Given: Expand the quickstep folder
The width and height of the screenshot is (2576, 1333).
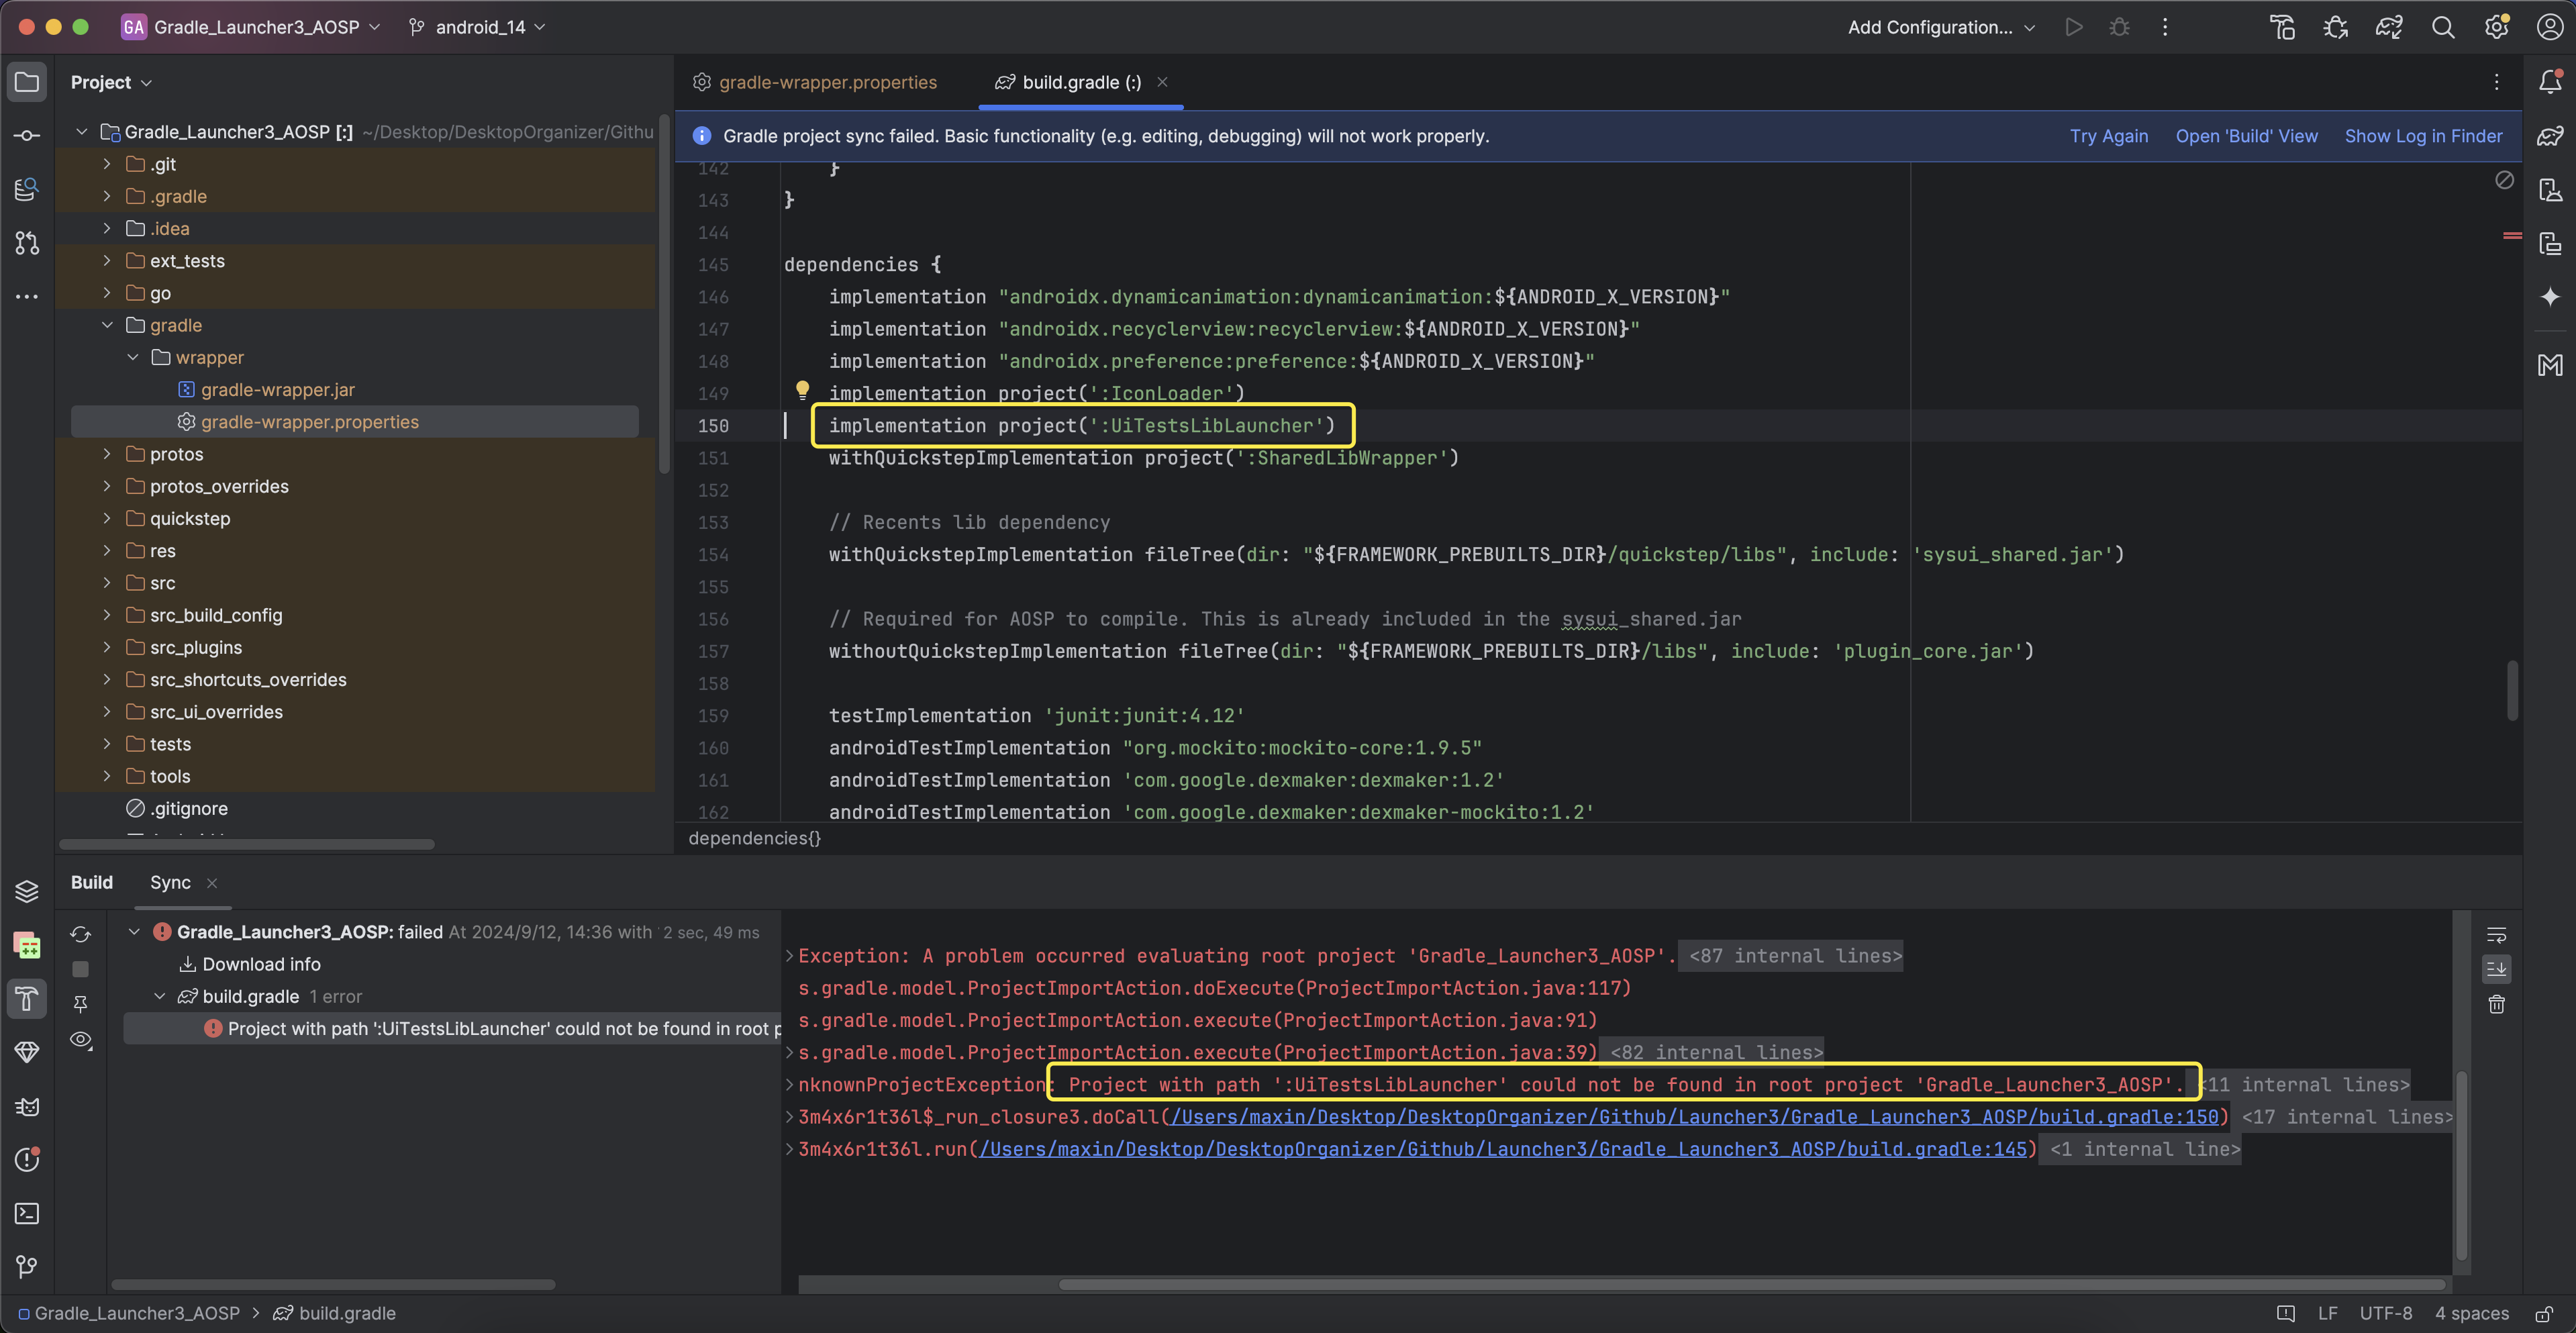Looking at the screenshot, I should (107, 518).
